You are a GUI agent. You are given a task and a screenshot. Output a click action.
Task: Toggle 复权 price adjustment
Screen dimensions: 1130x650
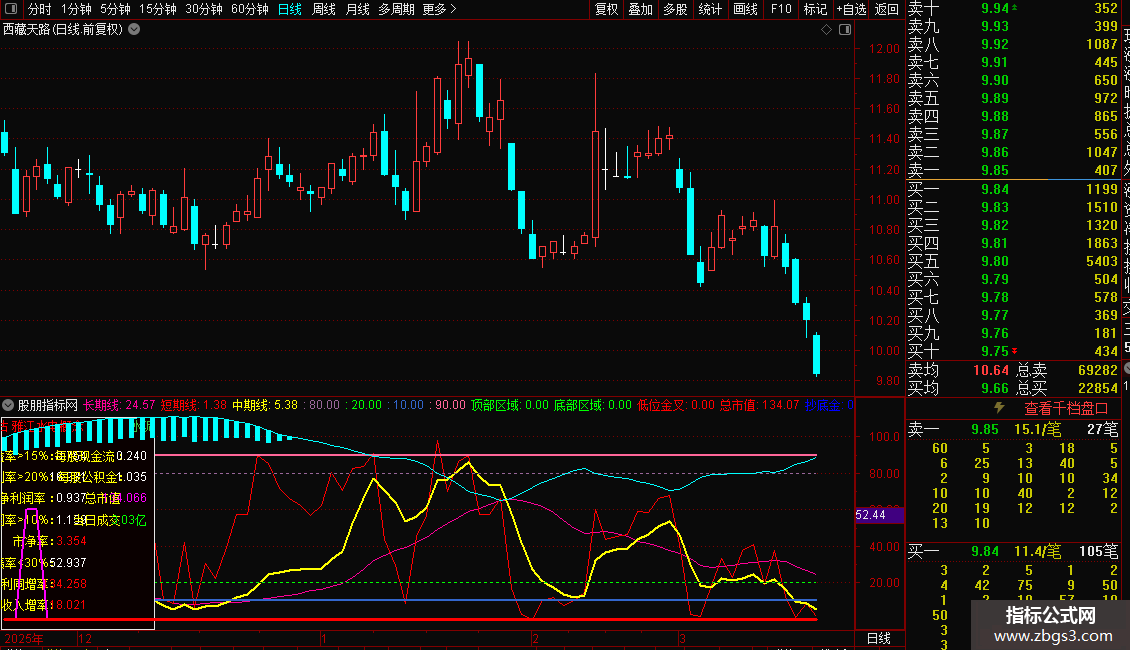pyautogui.click(x=606, y=9)
